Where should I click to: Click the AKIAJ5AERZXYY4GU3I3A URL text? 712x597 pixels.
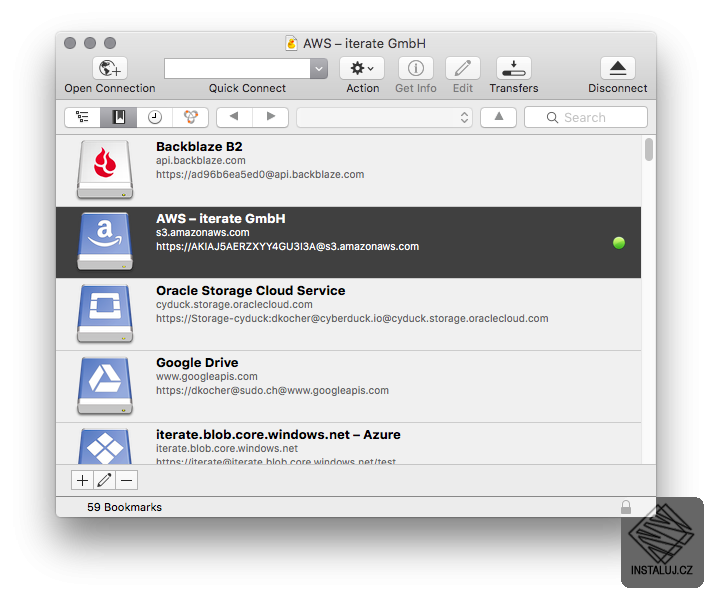click(x=287, y=247)
